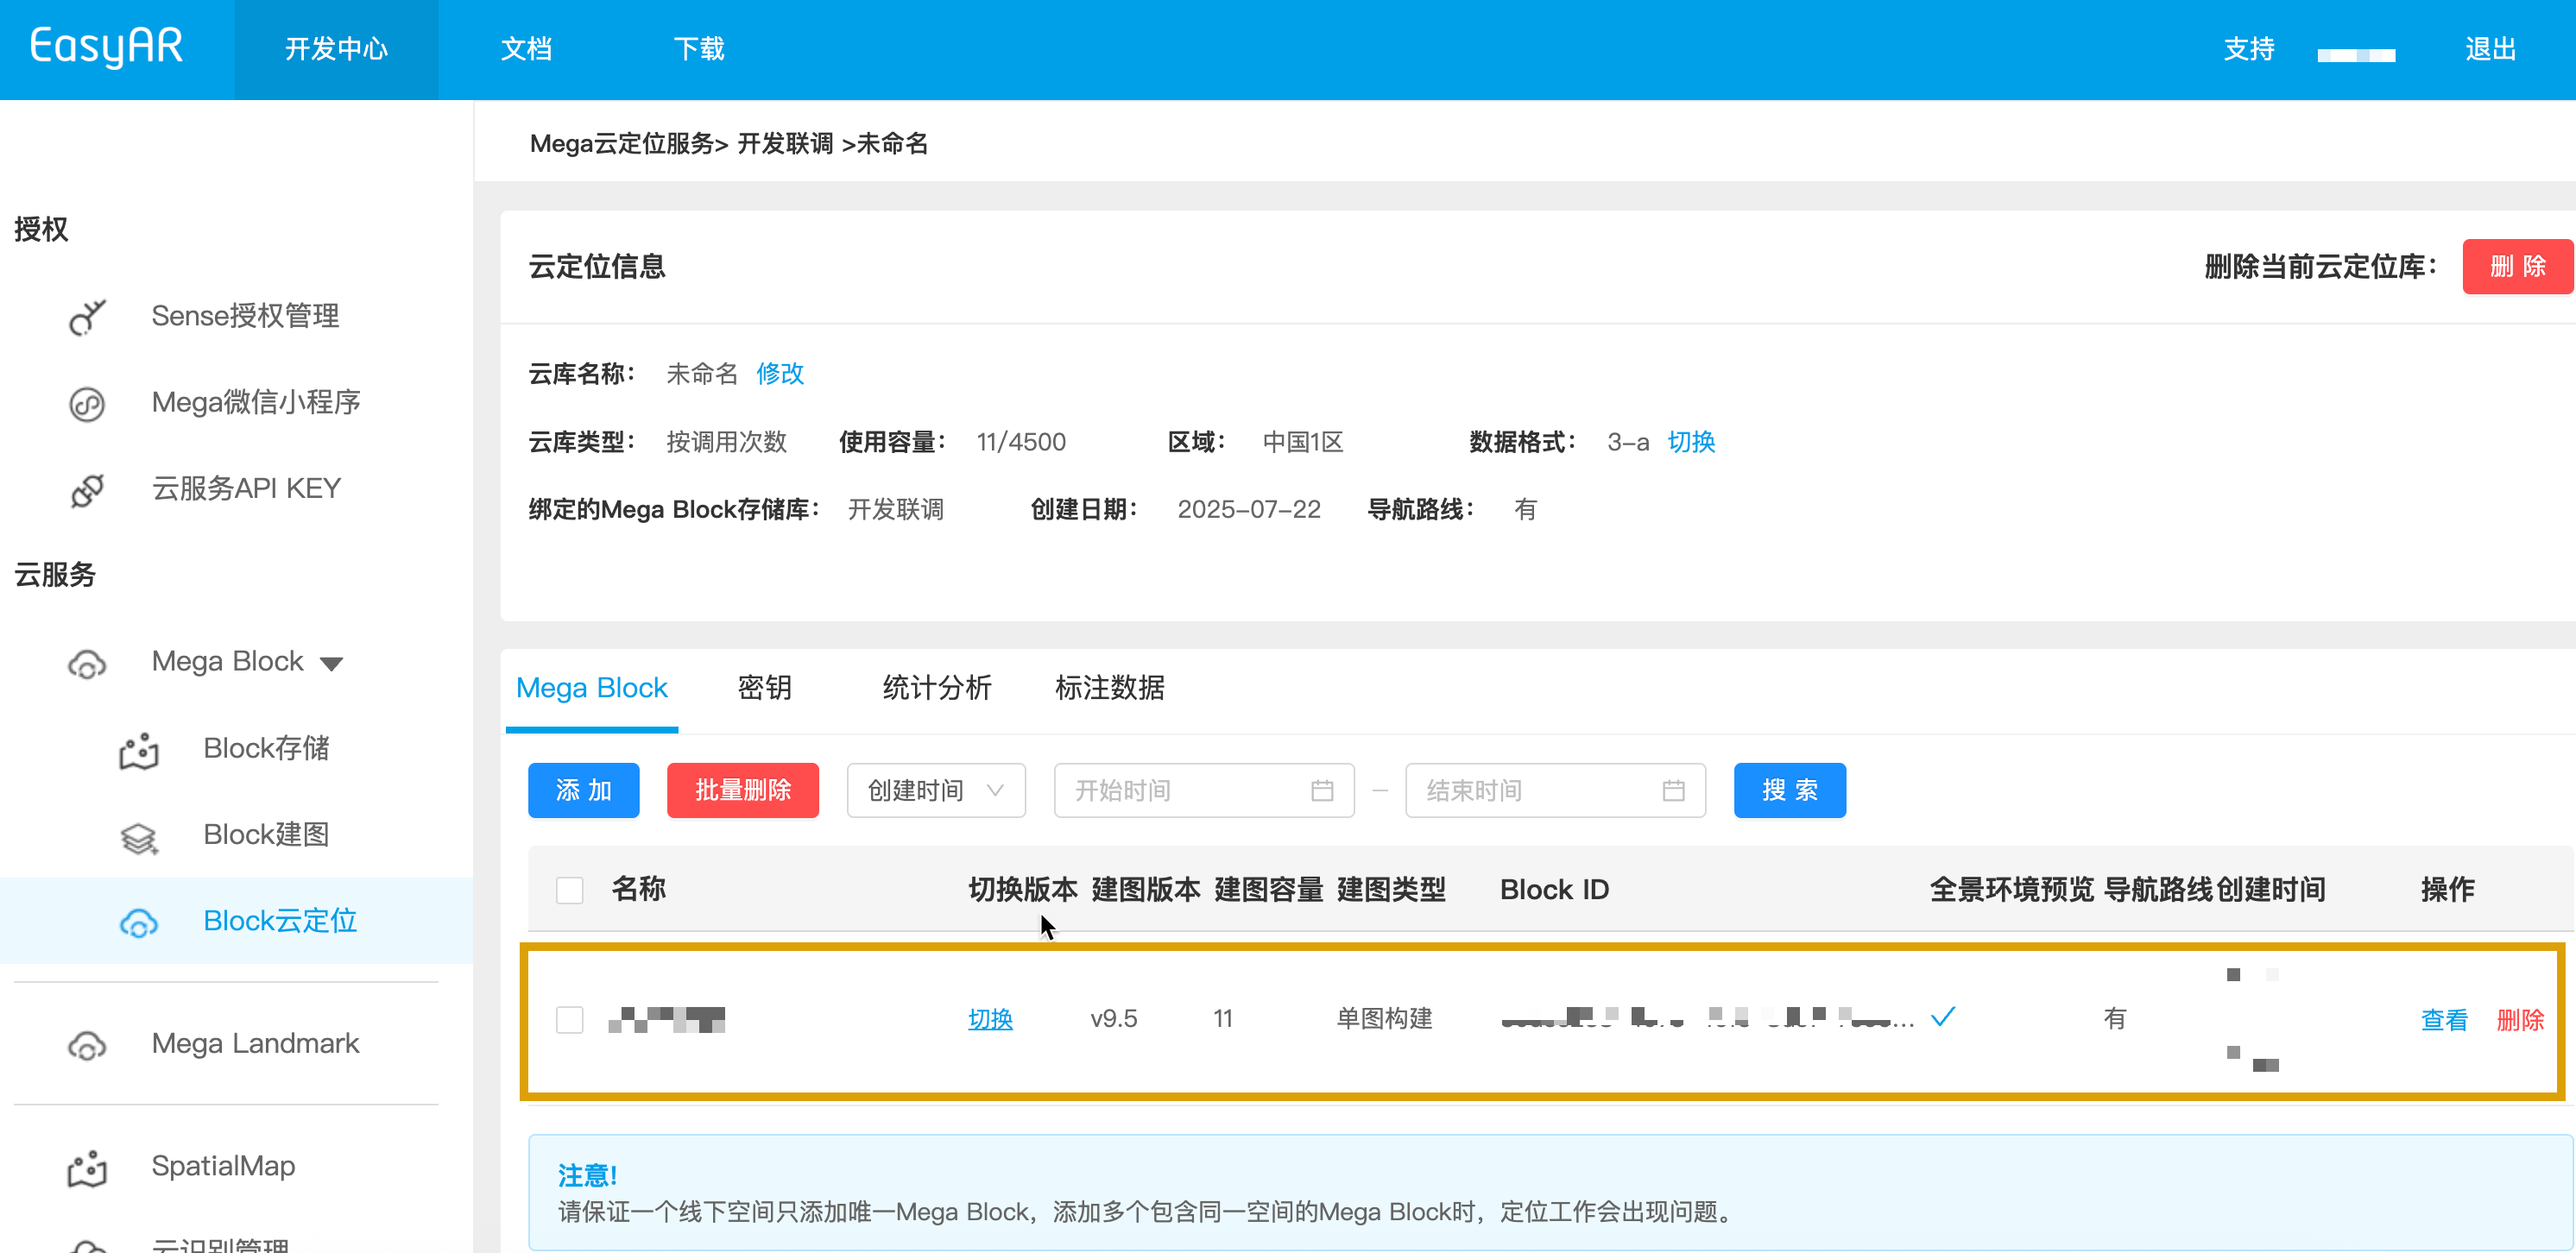The height and width of the screenshot is (1253, 2576).
Task: Click the Block建图 layers icon
Action: pos(139,837)
